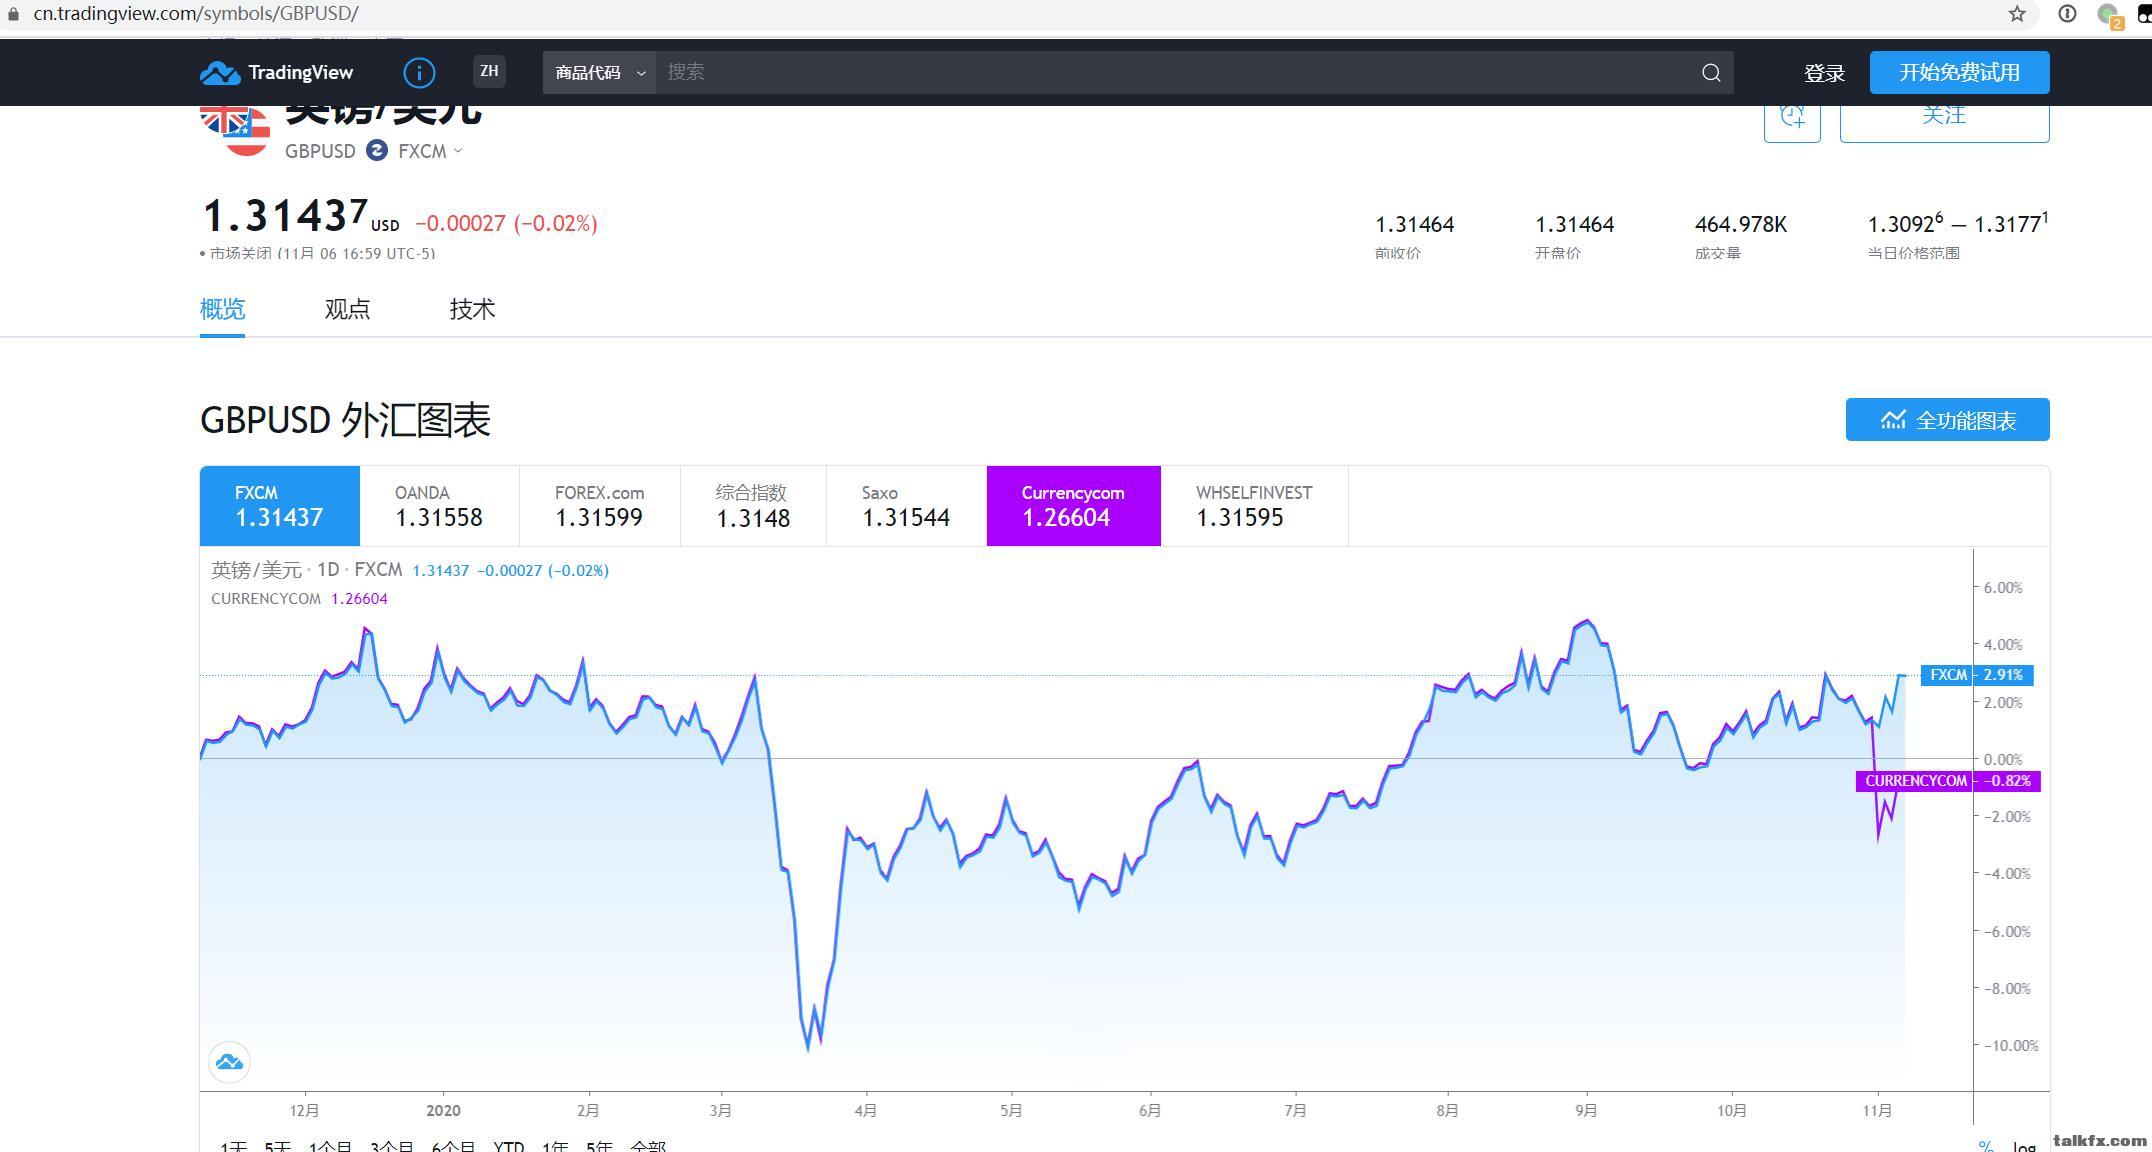Open the ZH language selector

click(489, 71)
